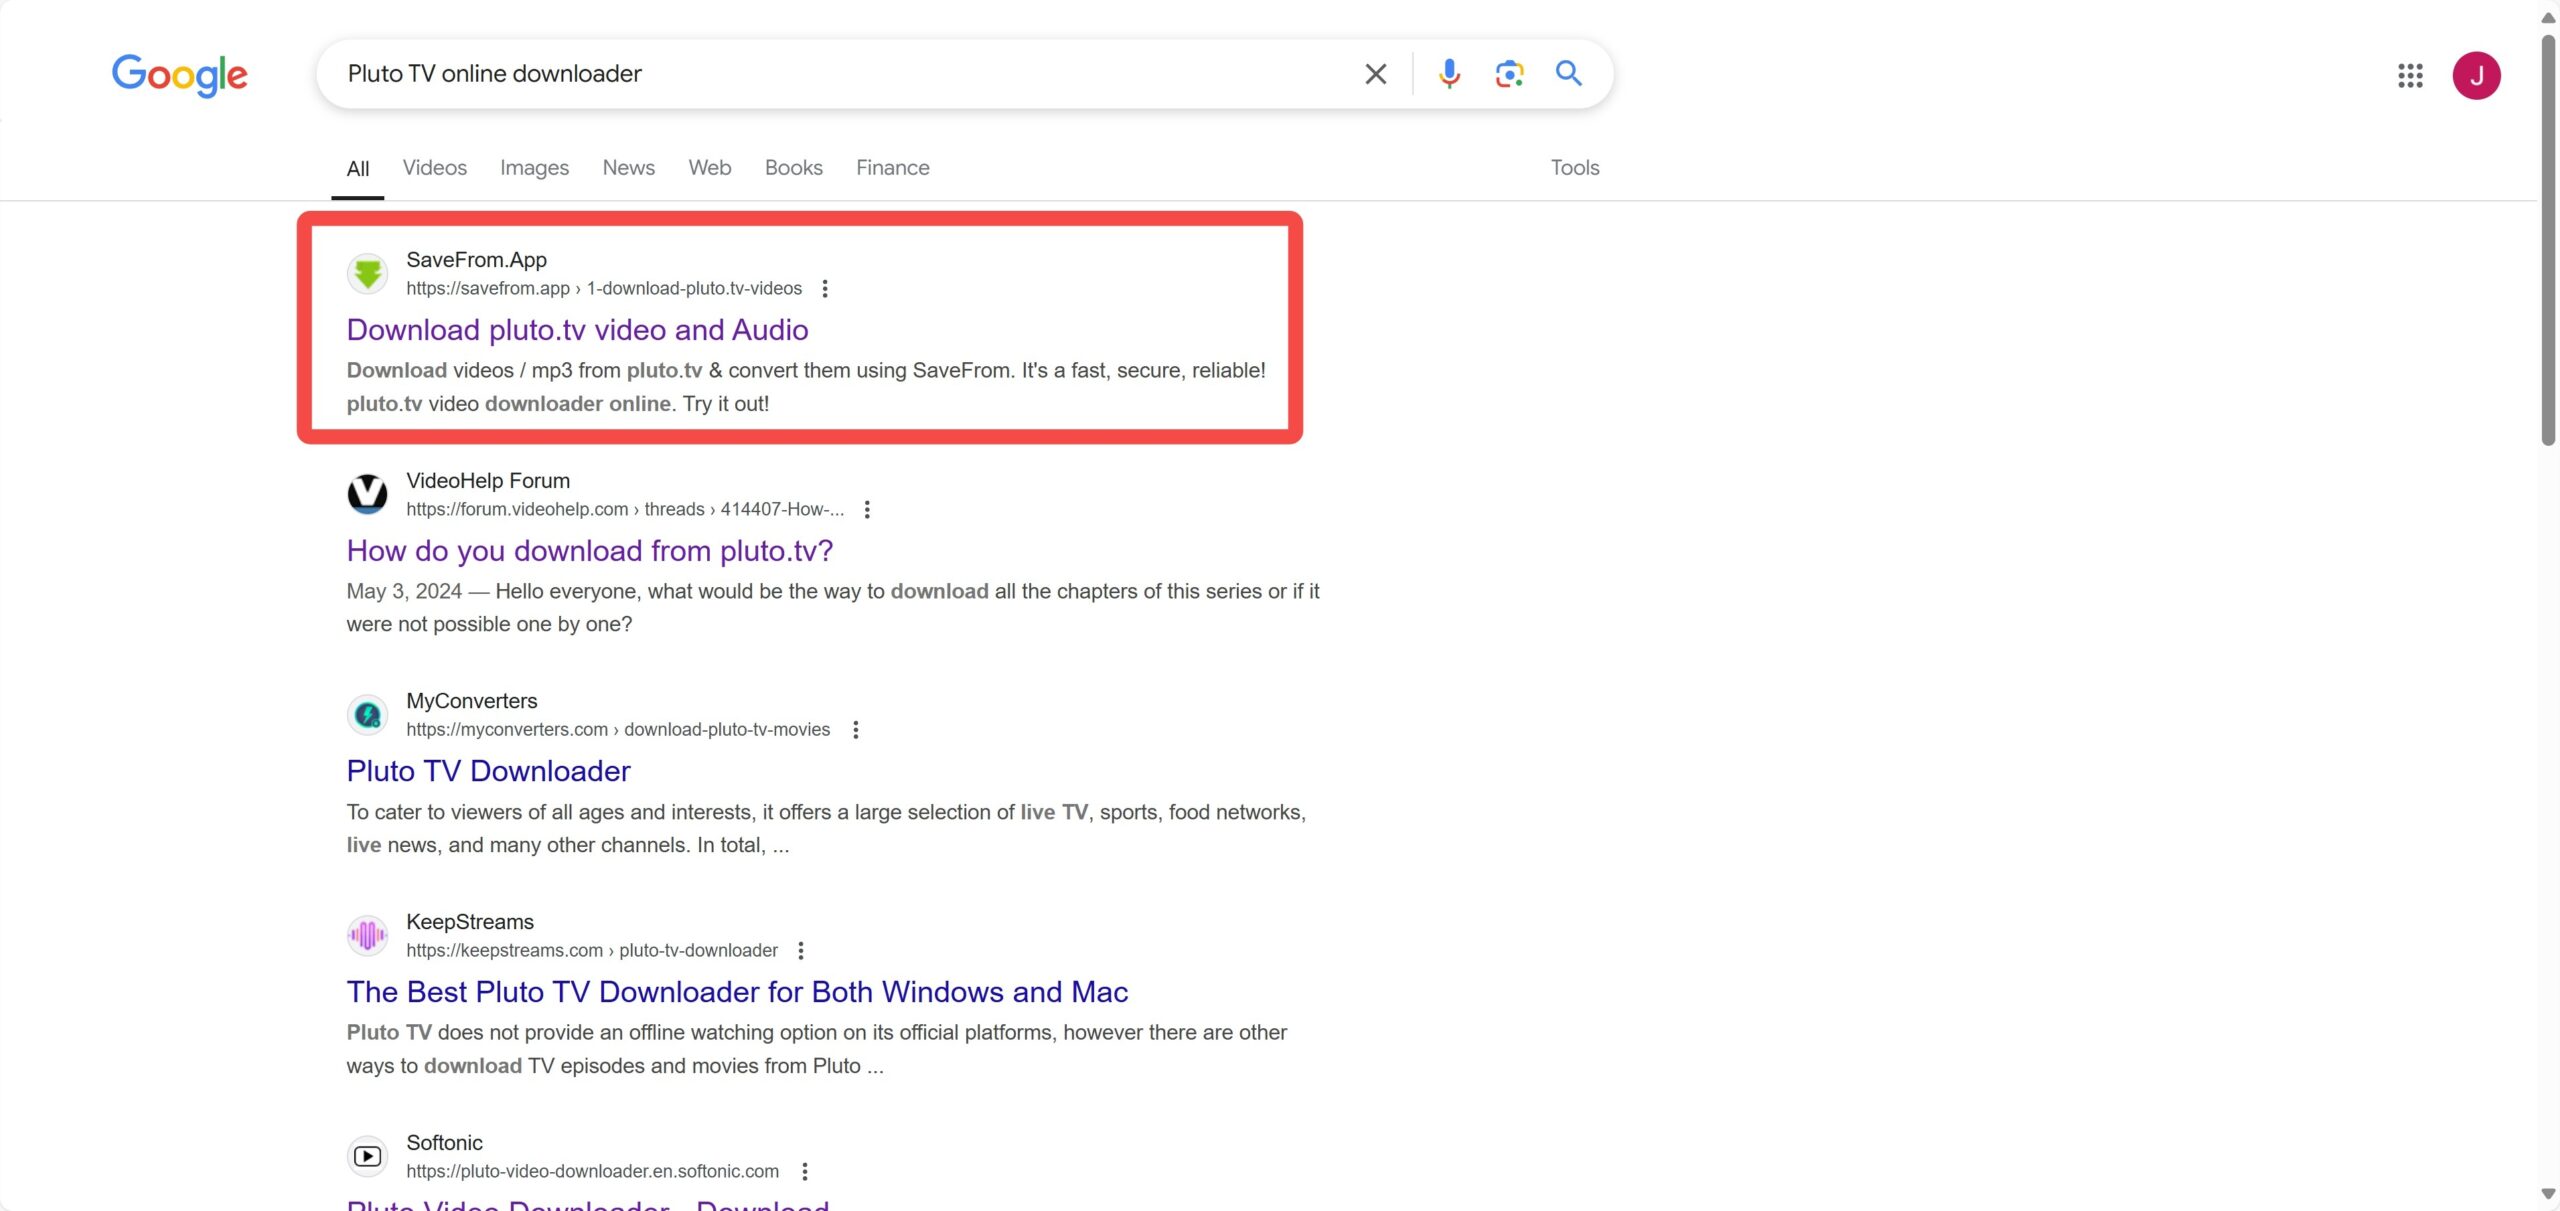Viewport: 2560px width, 1211px height.
Task: Open the Google apps grid
Action: tap(2410, 76)
